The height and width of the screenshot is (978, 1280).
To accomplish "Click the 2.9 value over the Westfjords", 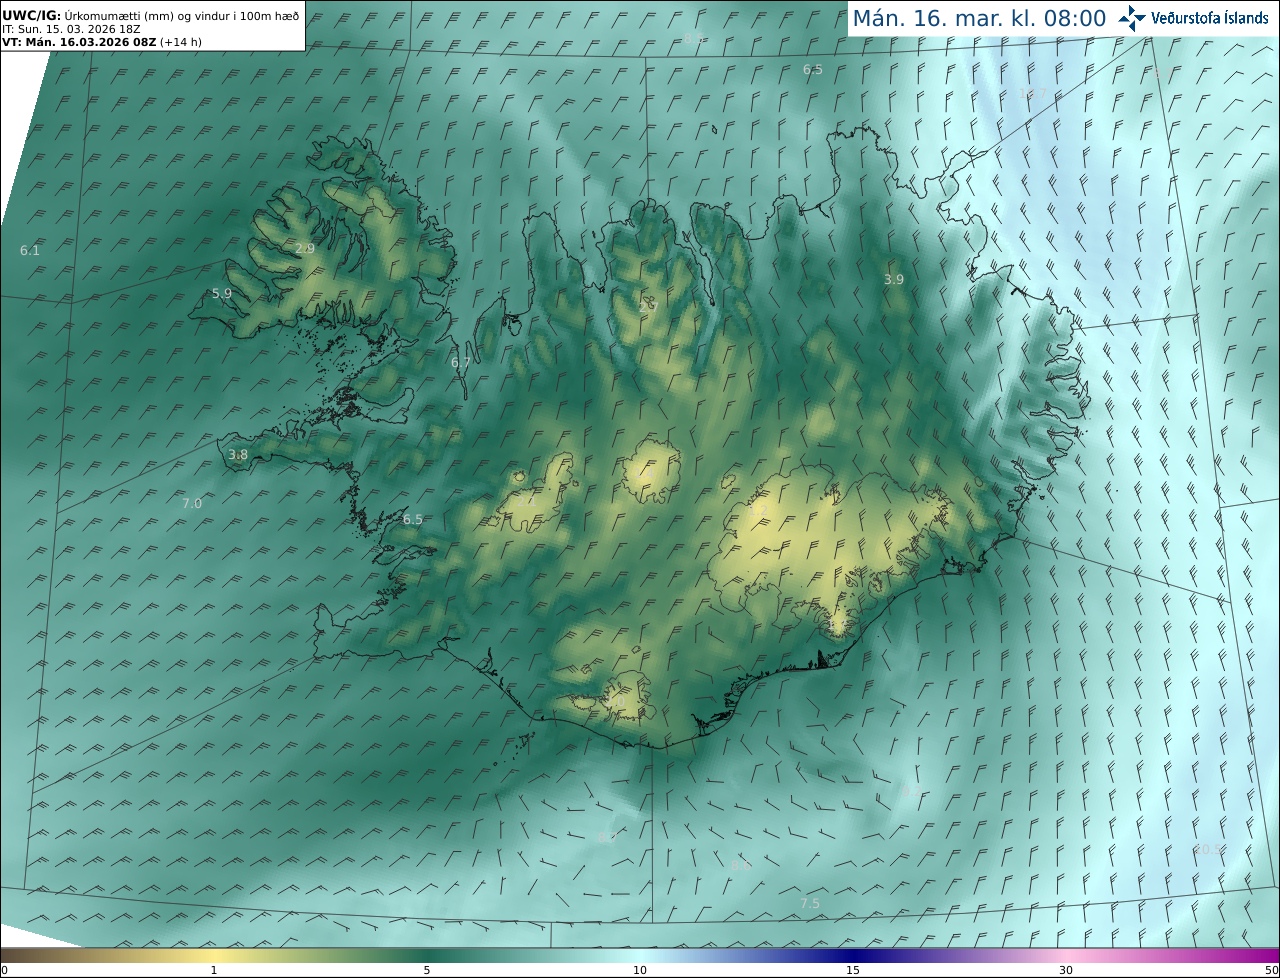I will pyautogui.click(x=305, y=248).
